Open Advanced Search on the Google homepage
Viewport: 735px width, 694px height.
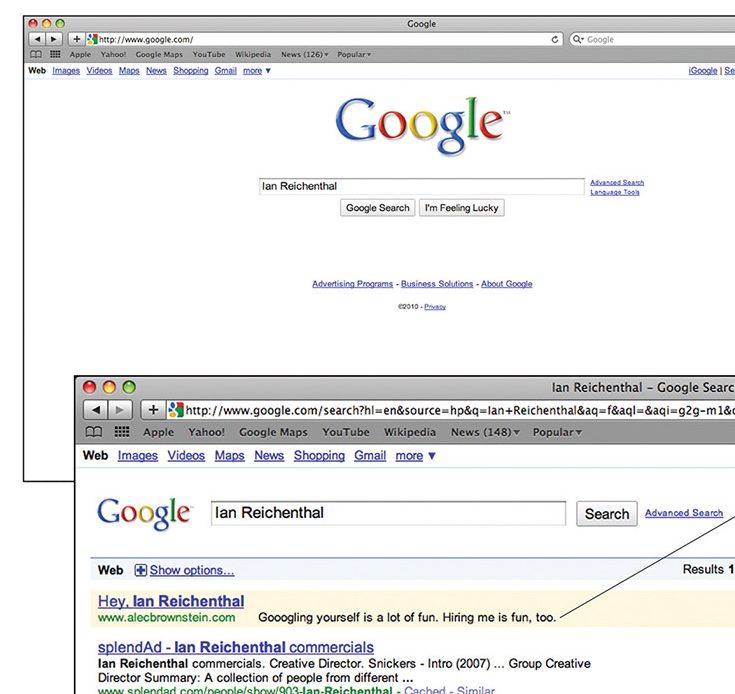tap(617, 182)
